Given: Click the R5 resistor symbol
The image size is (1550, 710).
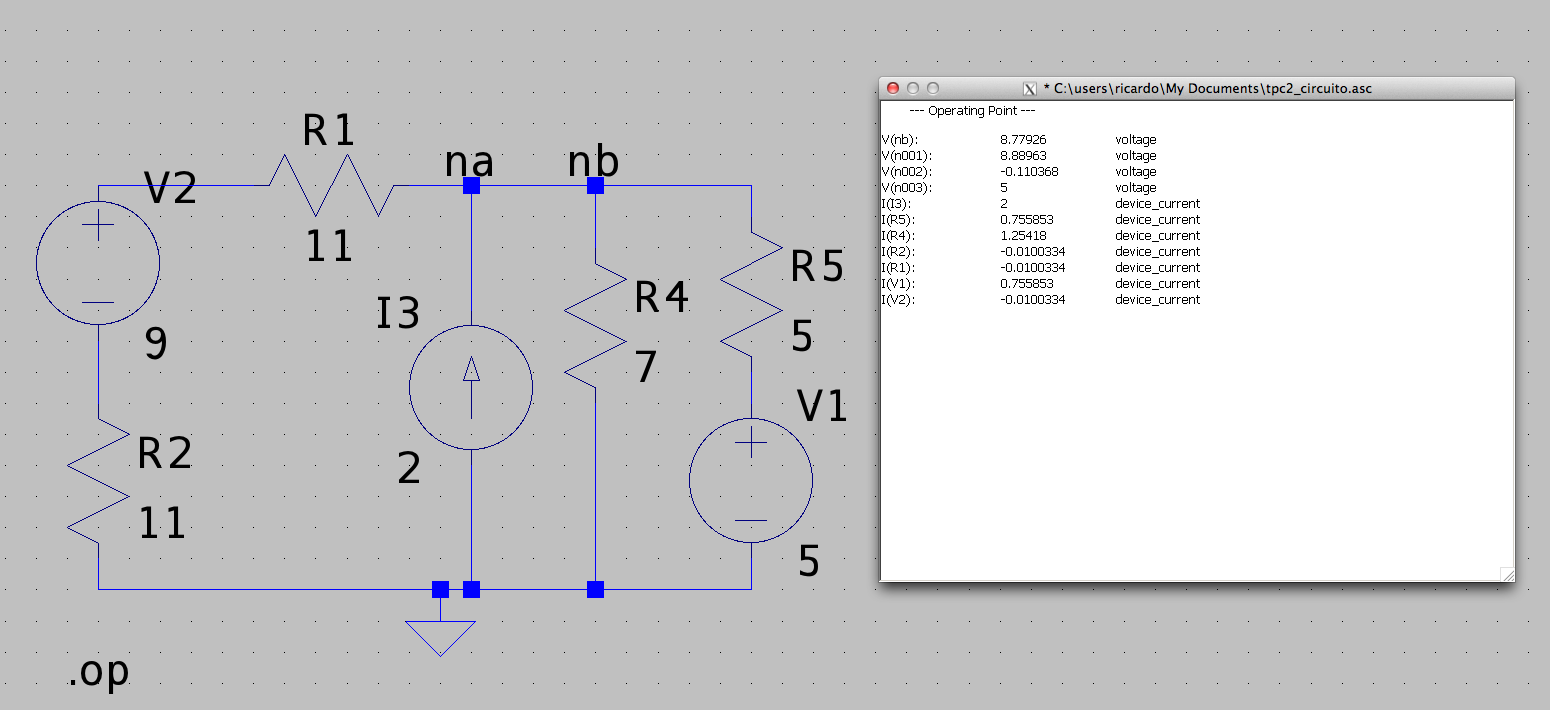Looking at the screenshot, I should (x=751, y=295).
